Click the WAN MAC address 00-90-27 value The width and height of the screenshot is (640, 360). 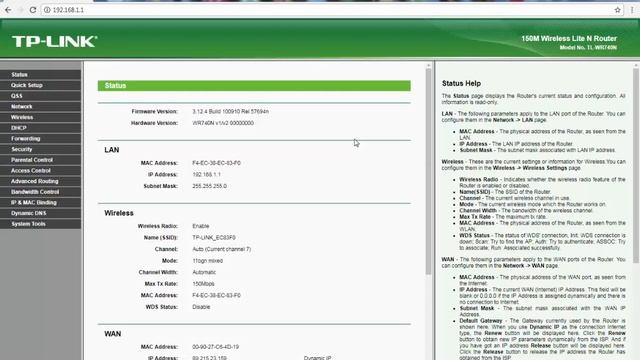[x=216, y=347]
